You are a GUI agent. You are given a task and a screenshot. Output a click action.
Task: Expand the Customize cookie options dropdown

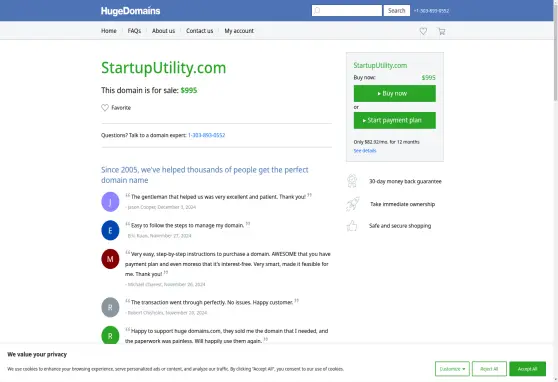[x=452, y=369]
